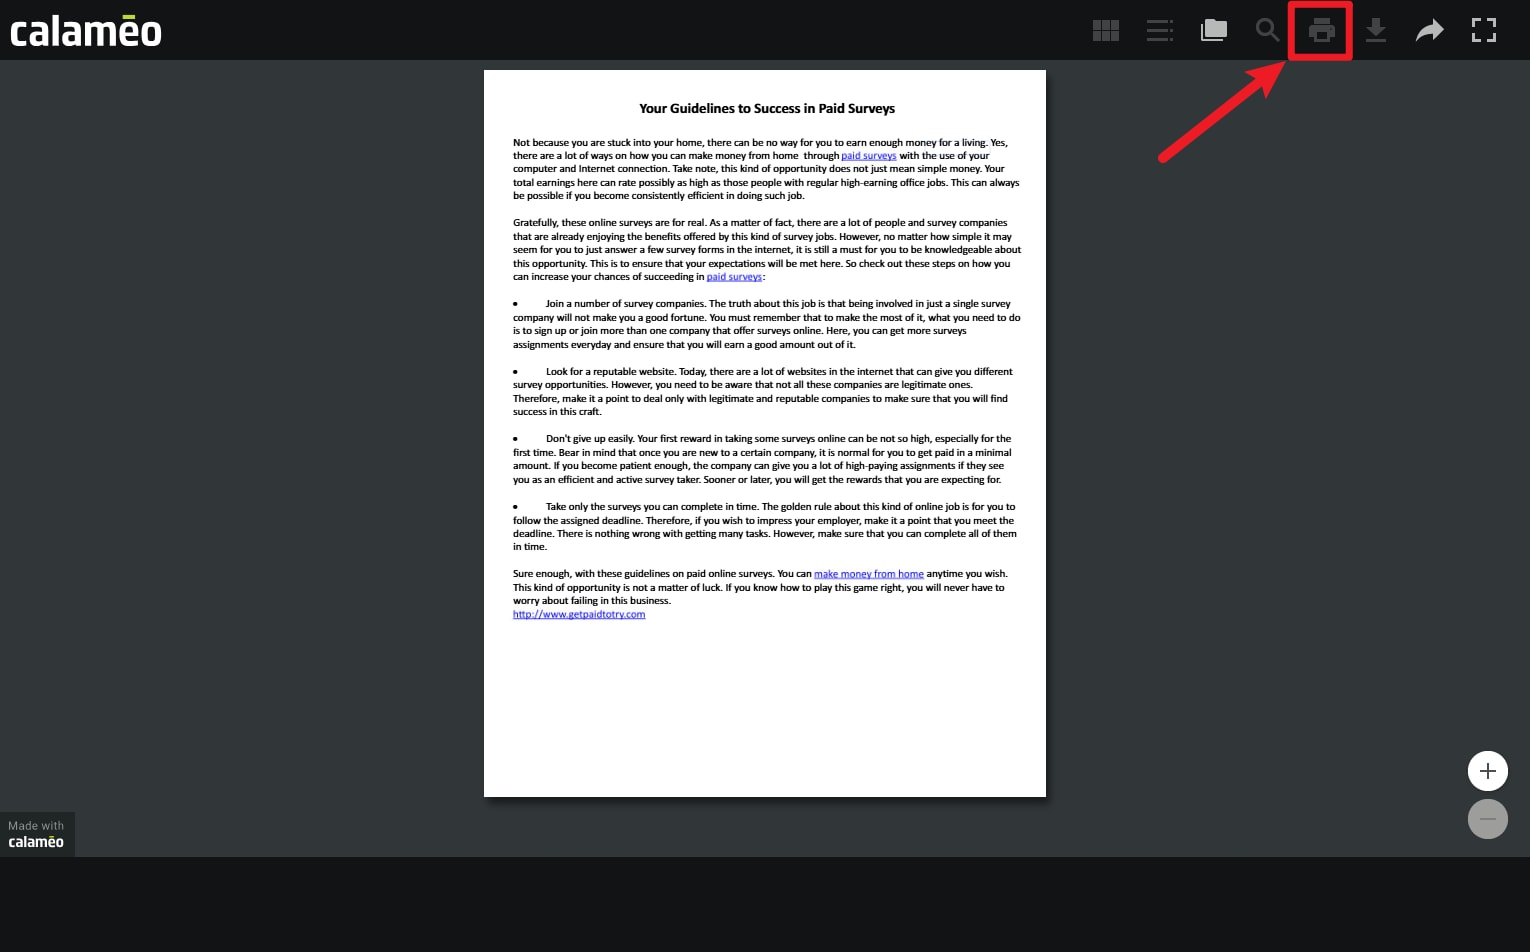Open 'paid surveys' link in the first paragraph
The height and width of the screenshot is (952, 1530).
868,156
